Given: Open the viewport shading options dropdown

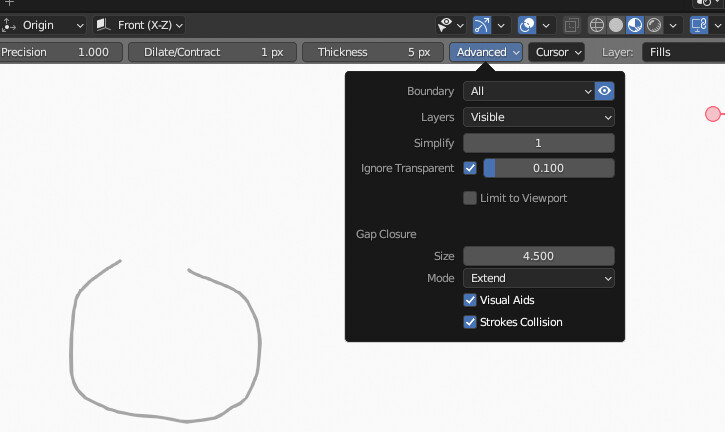Looking at the screenshot, I should tap(673, 25).
